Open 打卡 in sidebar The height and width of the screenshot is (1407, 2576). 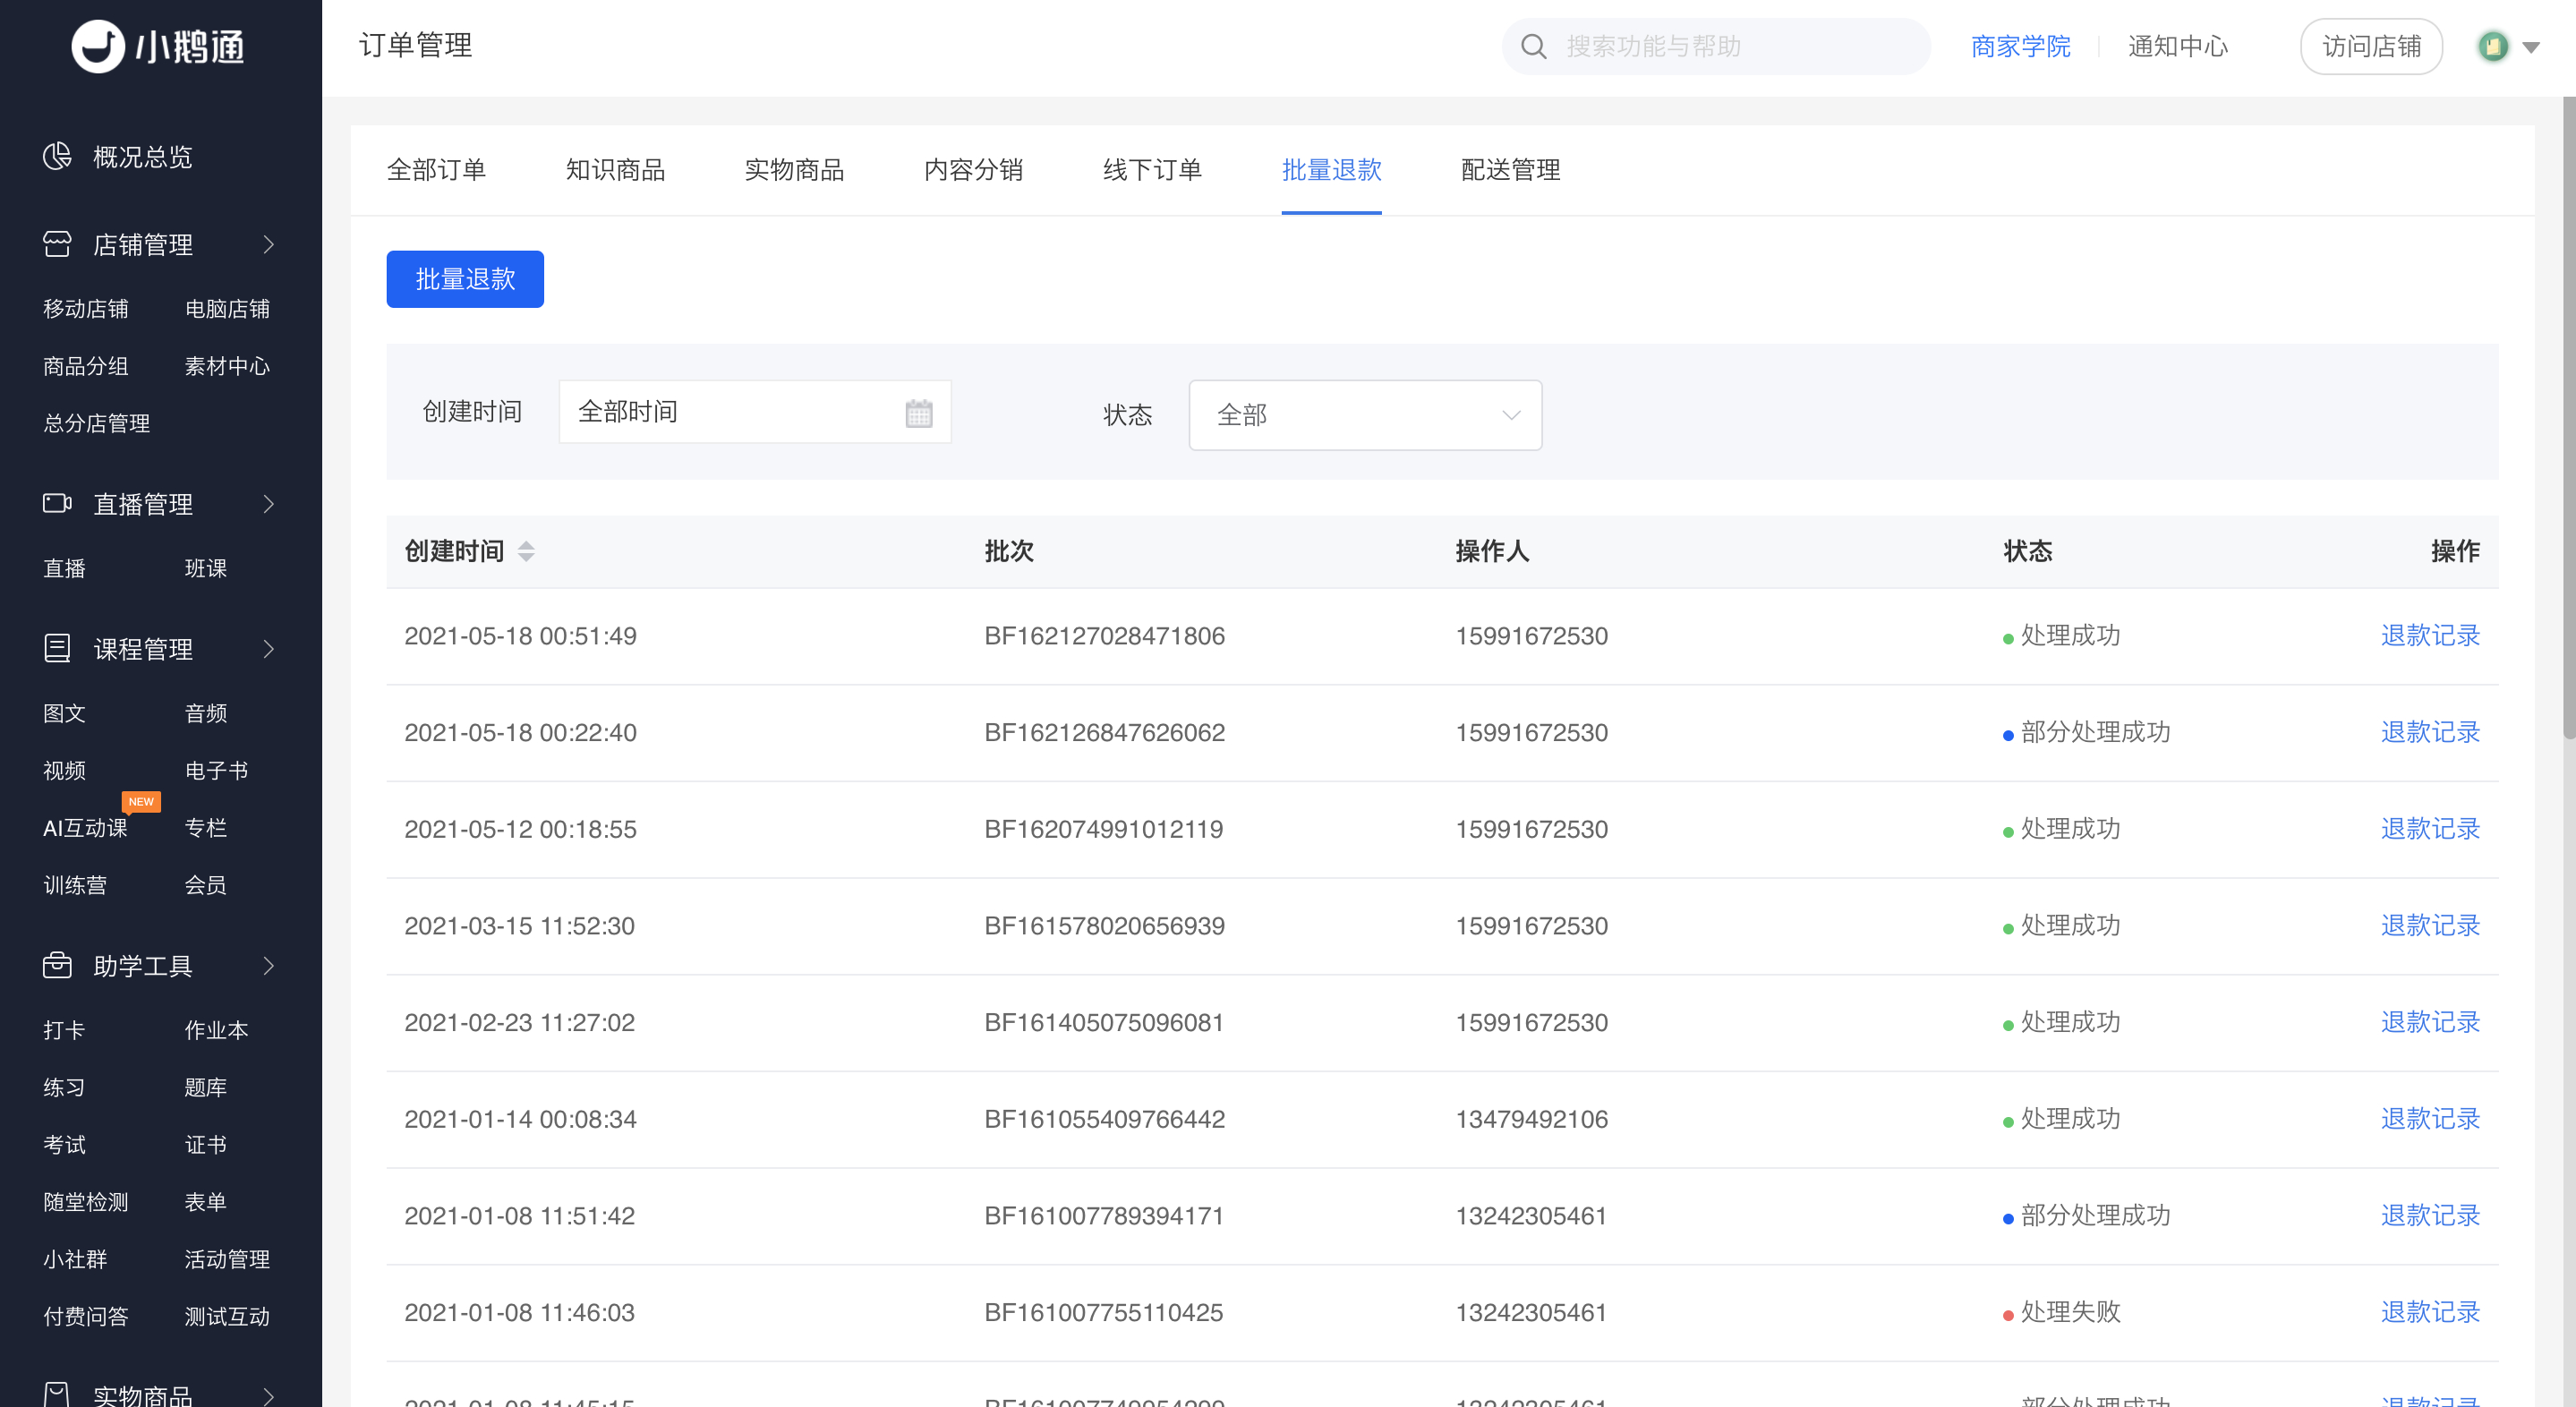(65, 1030)
